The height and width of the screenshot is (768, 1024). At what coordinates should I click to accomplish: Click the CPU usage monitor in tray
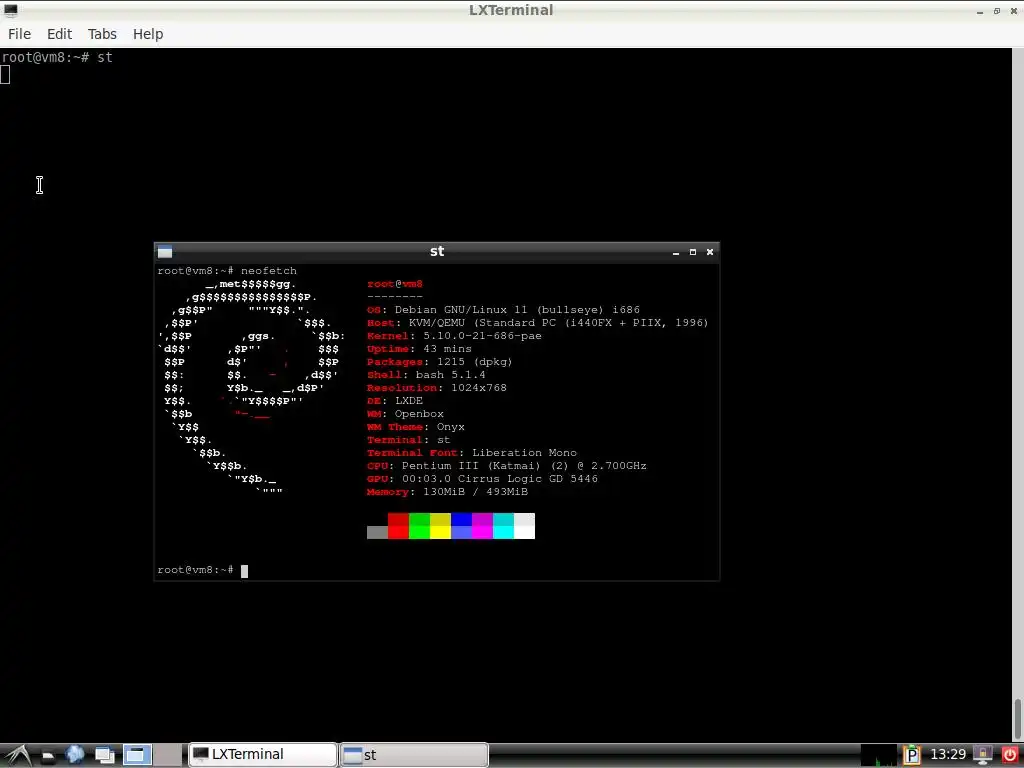click(x=878, y=755)
